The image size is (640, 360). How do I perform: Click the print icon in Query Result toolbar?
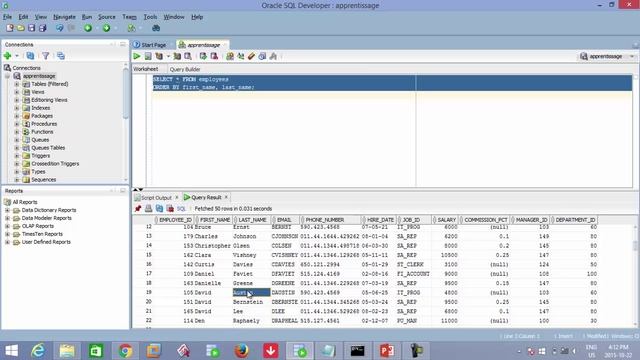point(149,209)
